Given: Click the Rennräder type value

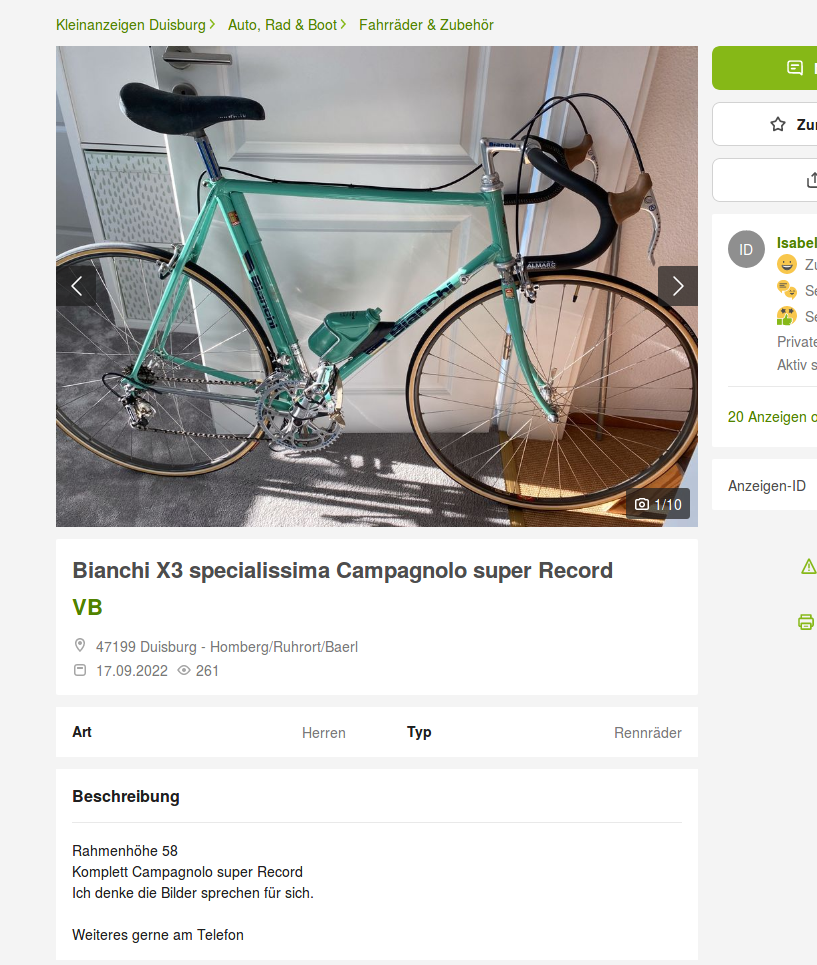Looking at the screenshot, I should click(648, 733).
